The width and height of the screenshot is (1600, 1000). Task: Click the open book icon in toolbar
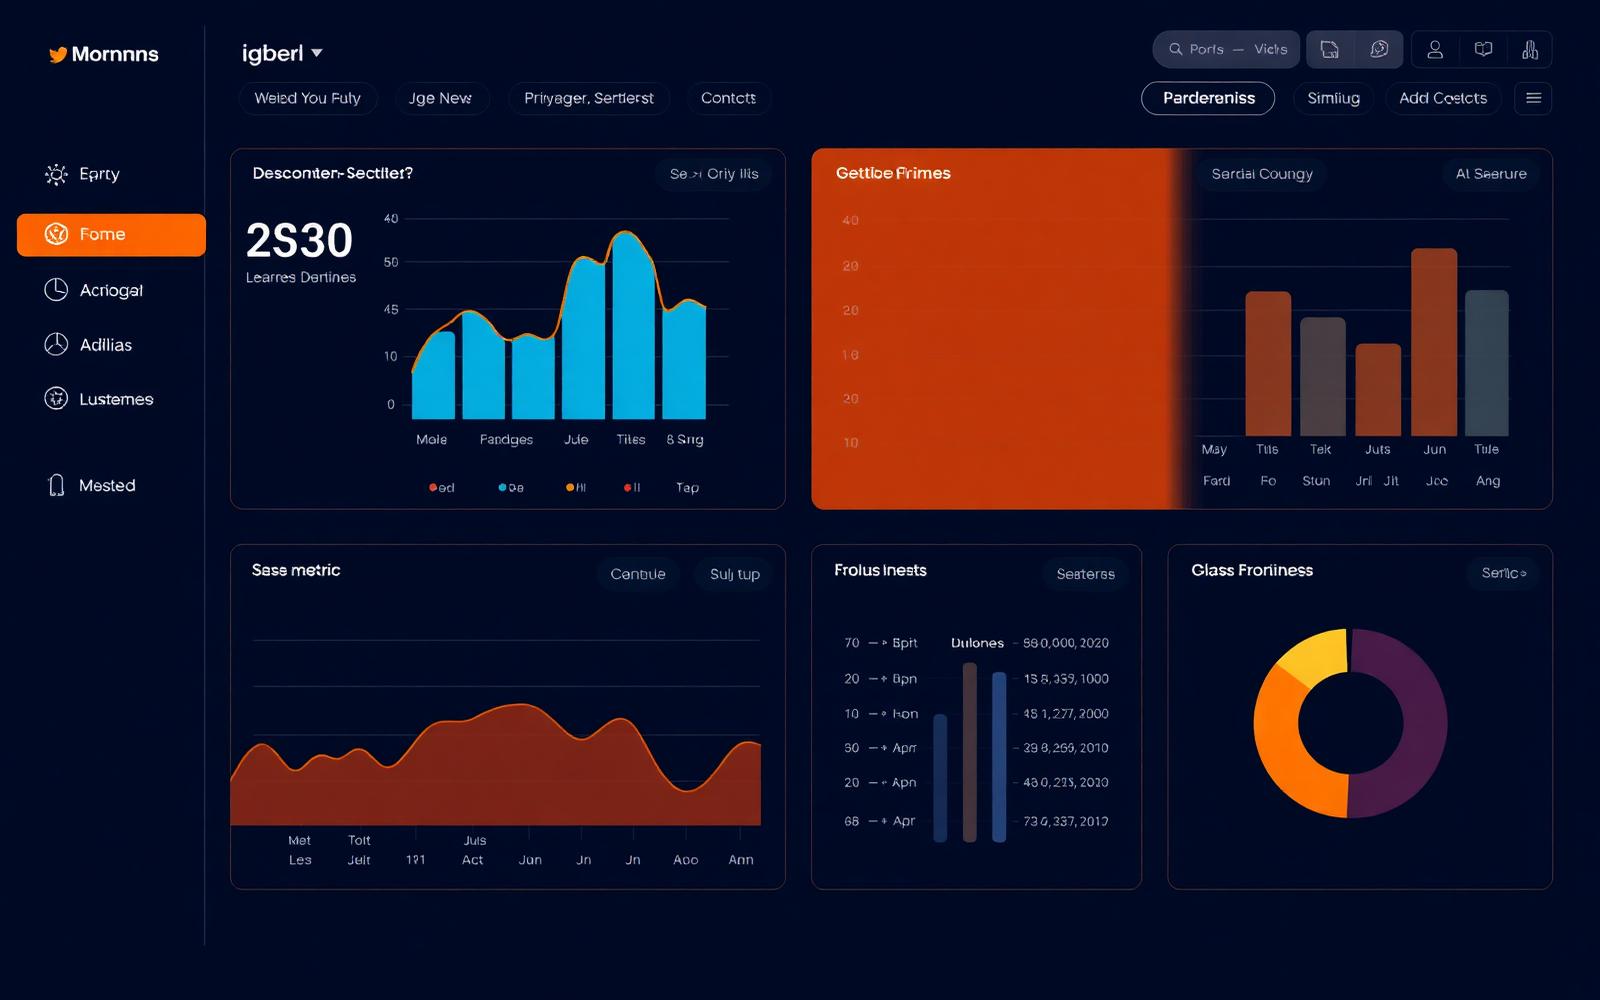click(1483, 49)
